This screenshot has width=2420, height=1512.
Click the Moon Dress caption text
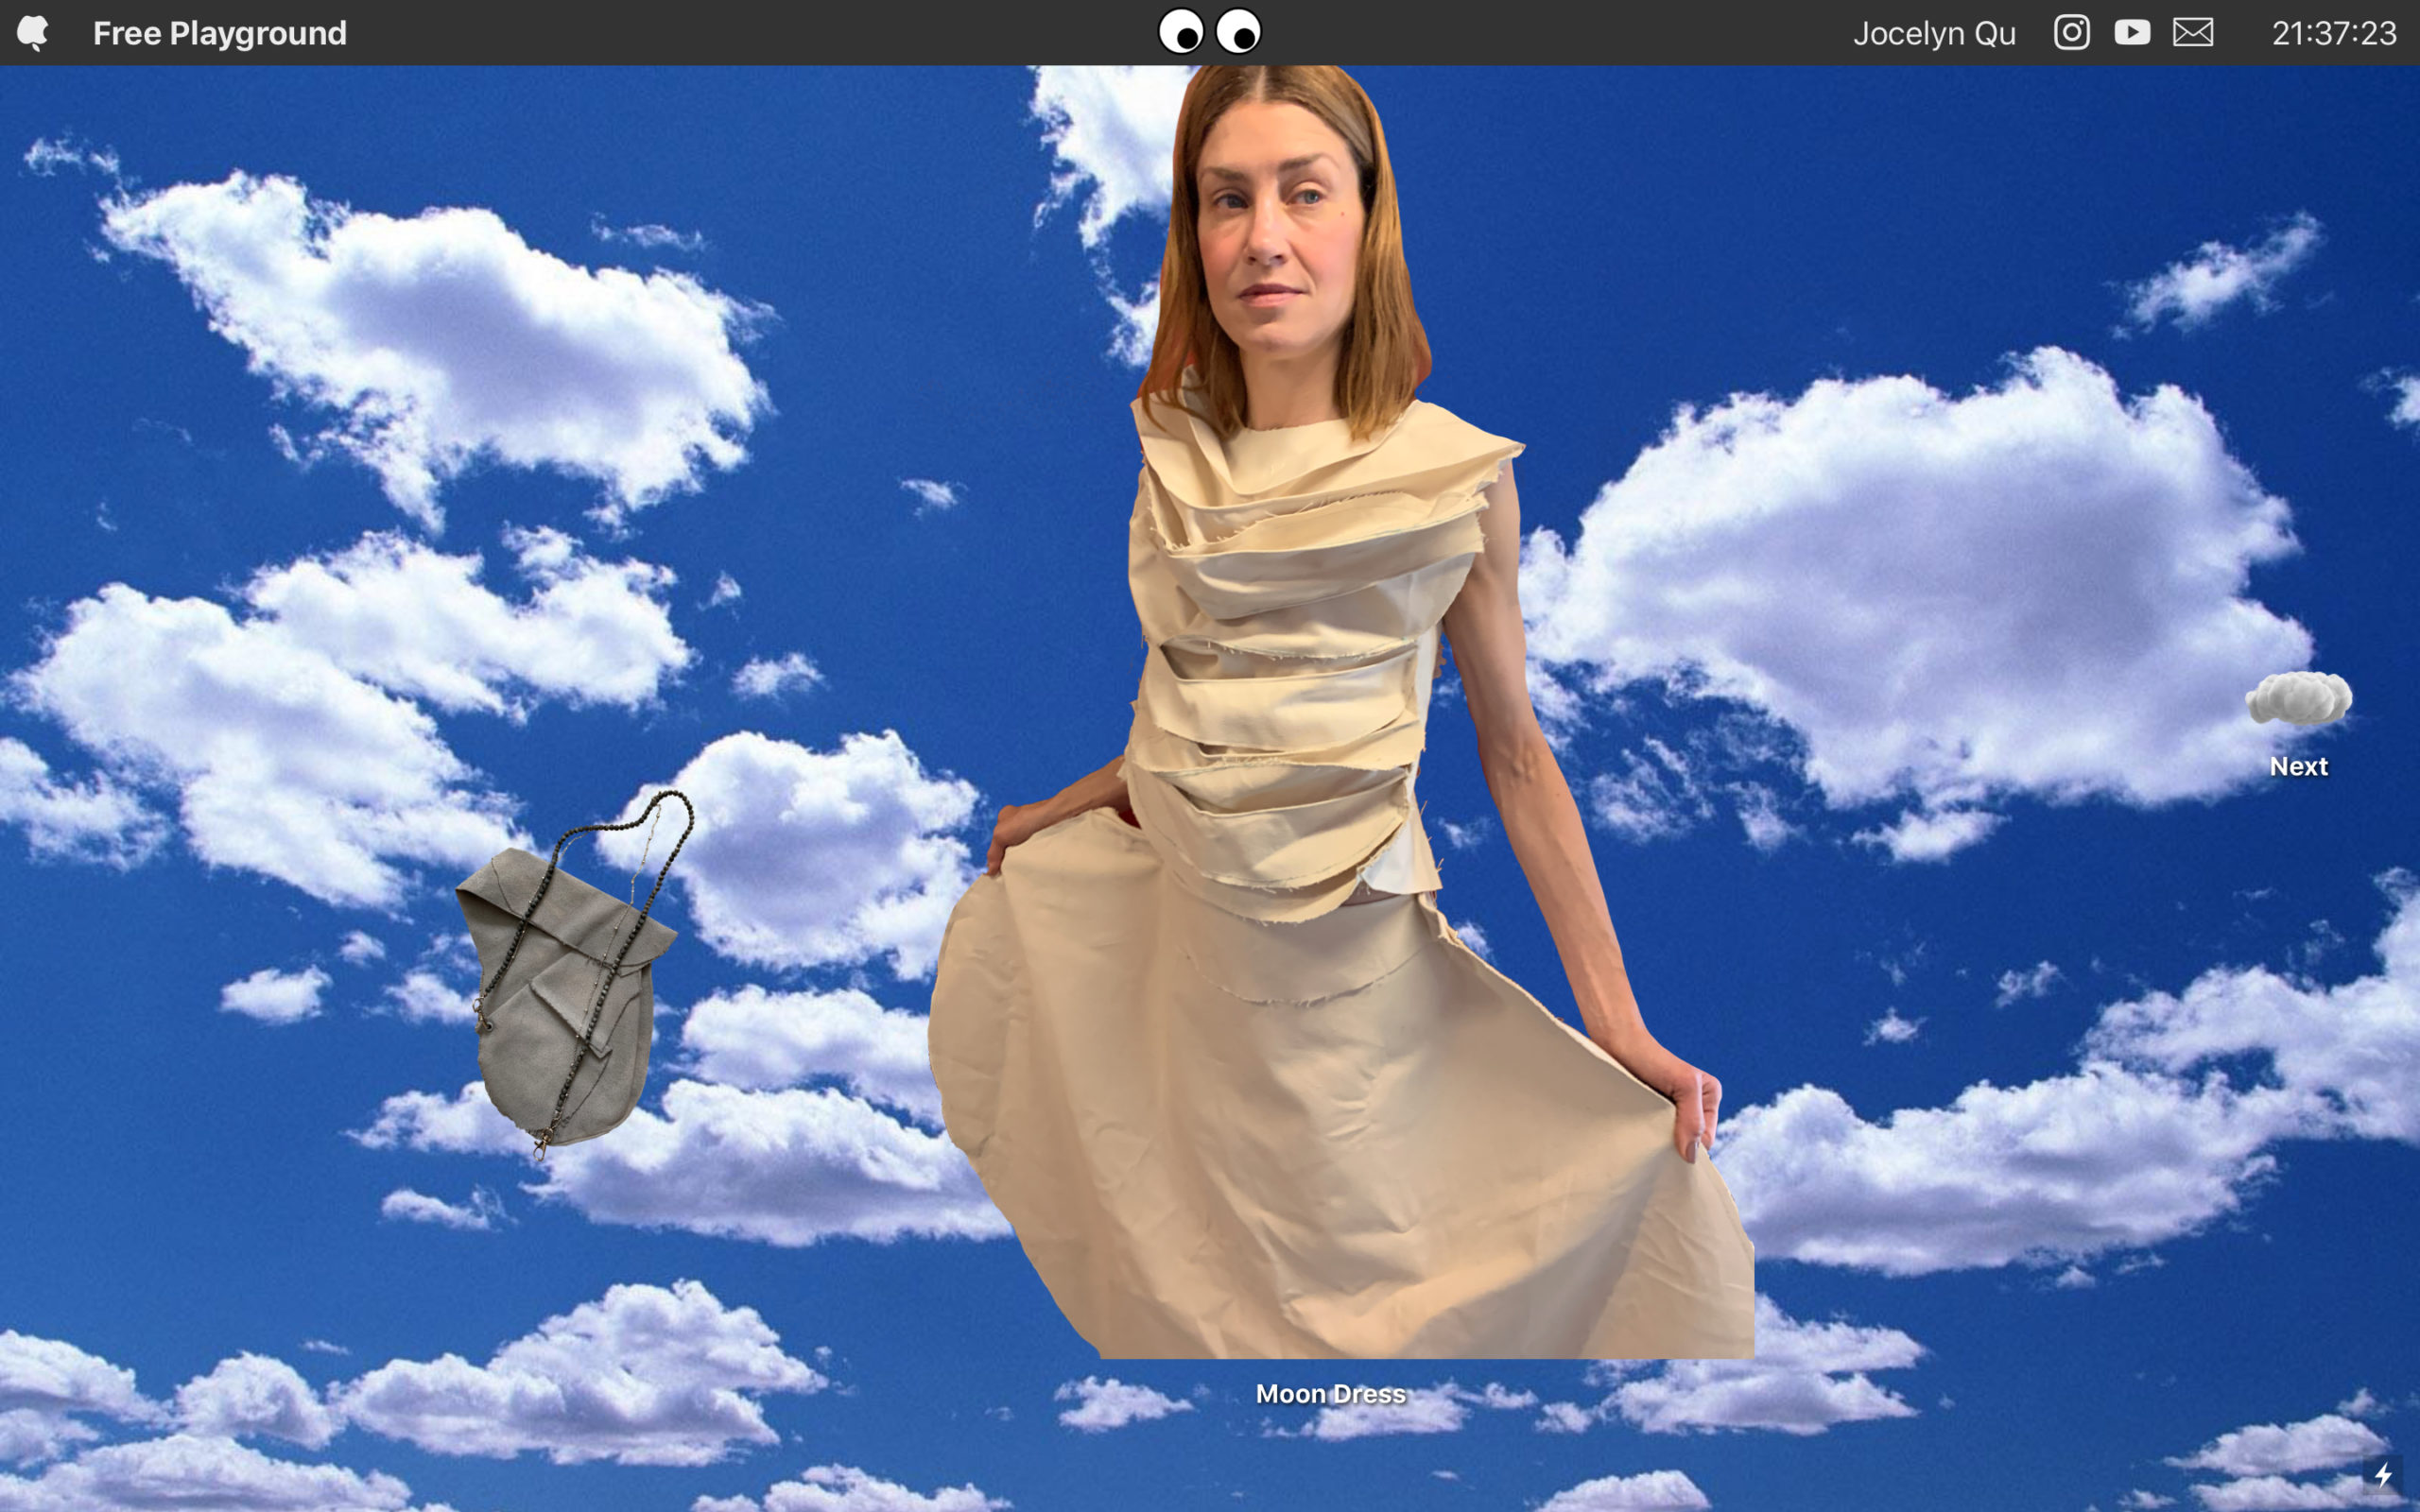[1330, 1394]
